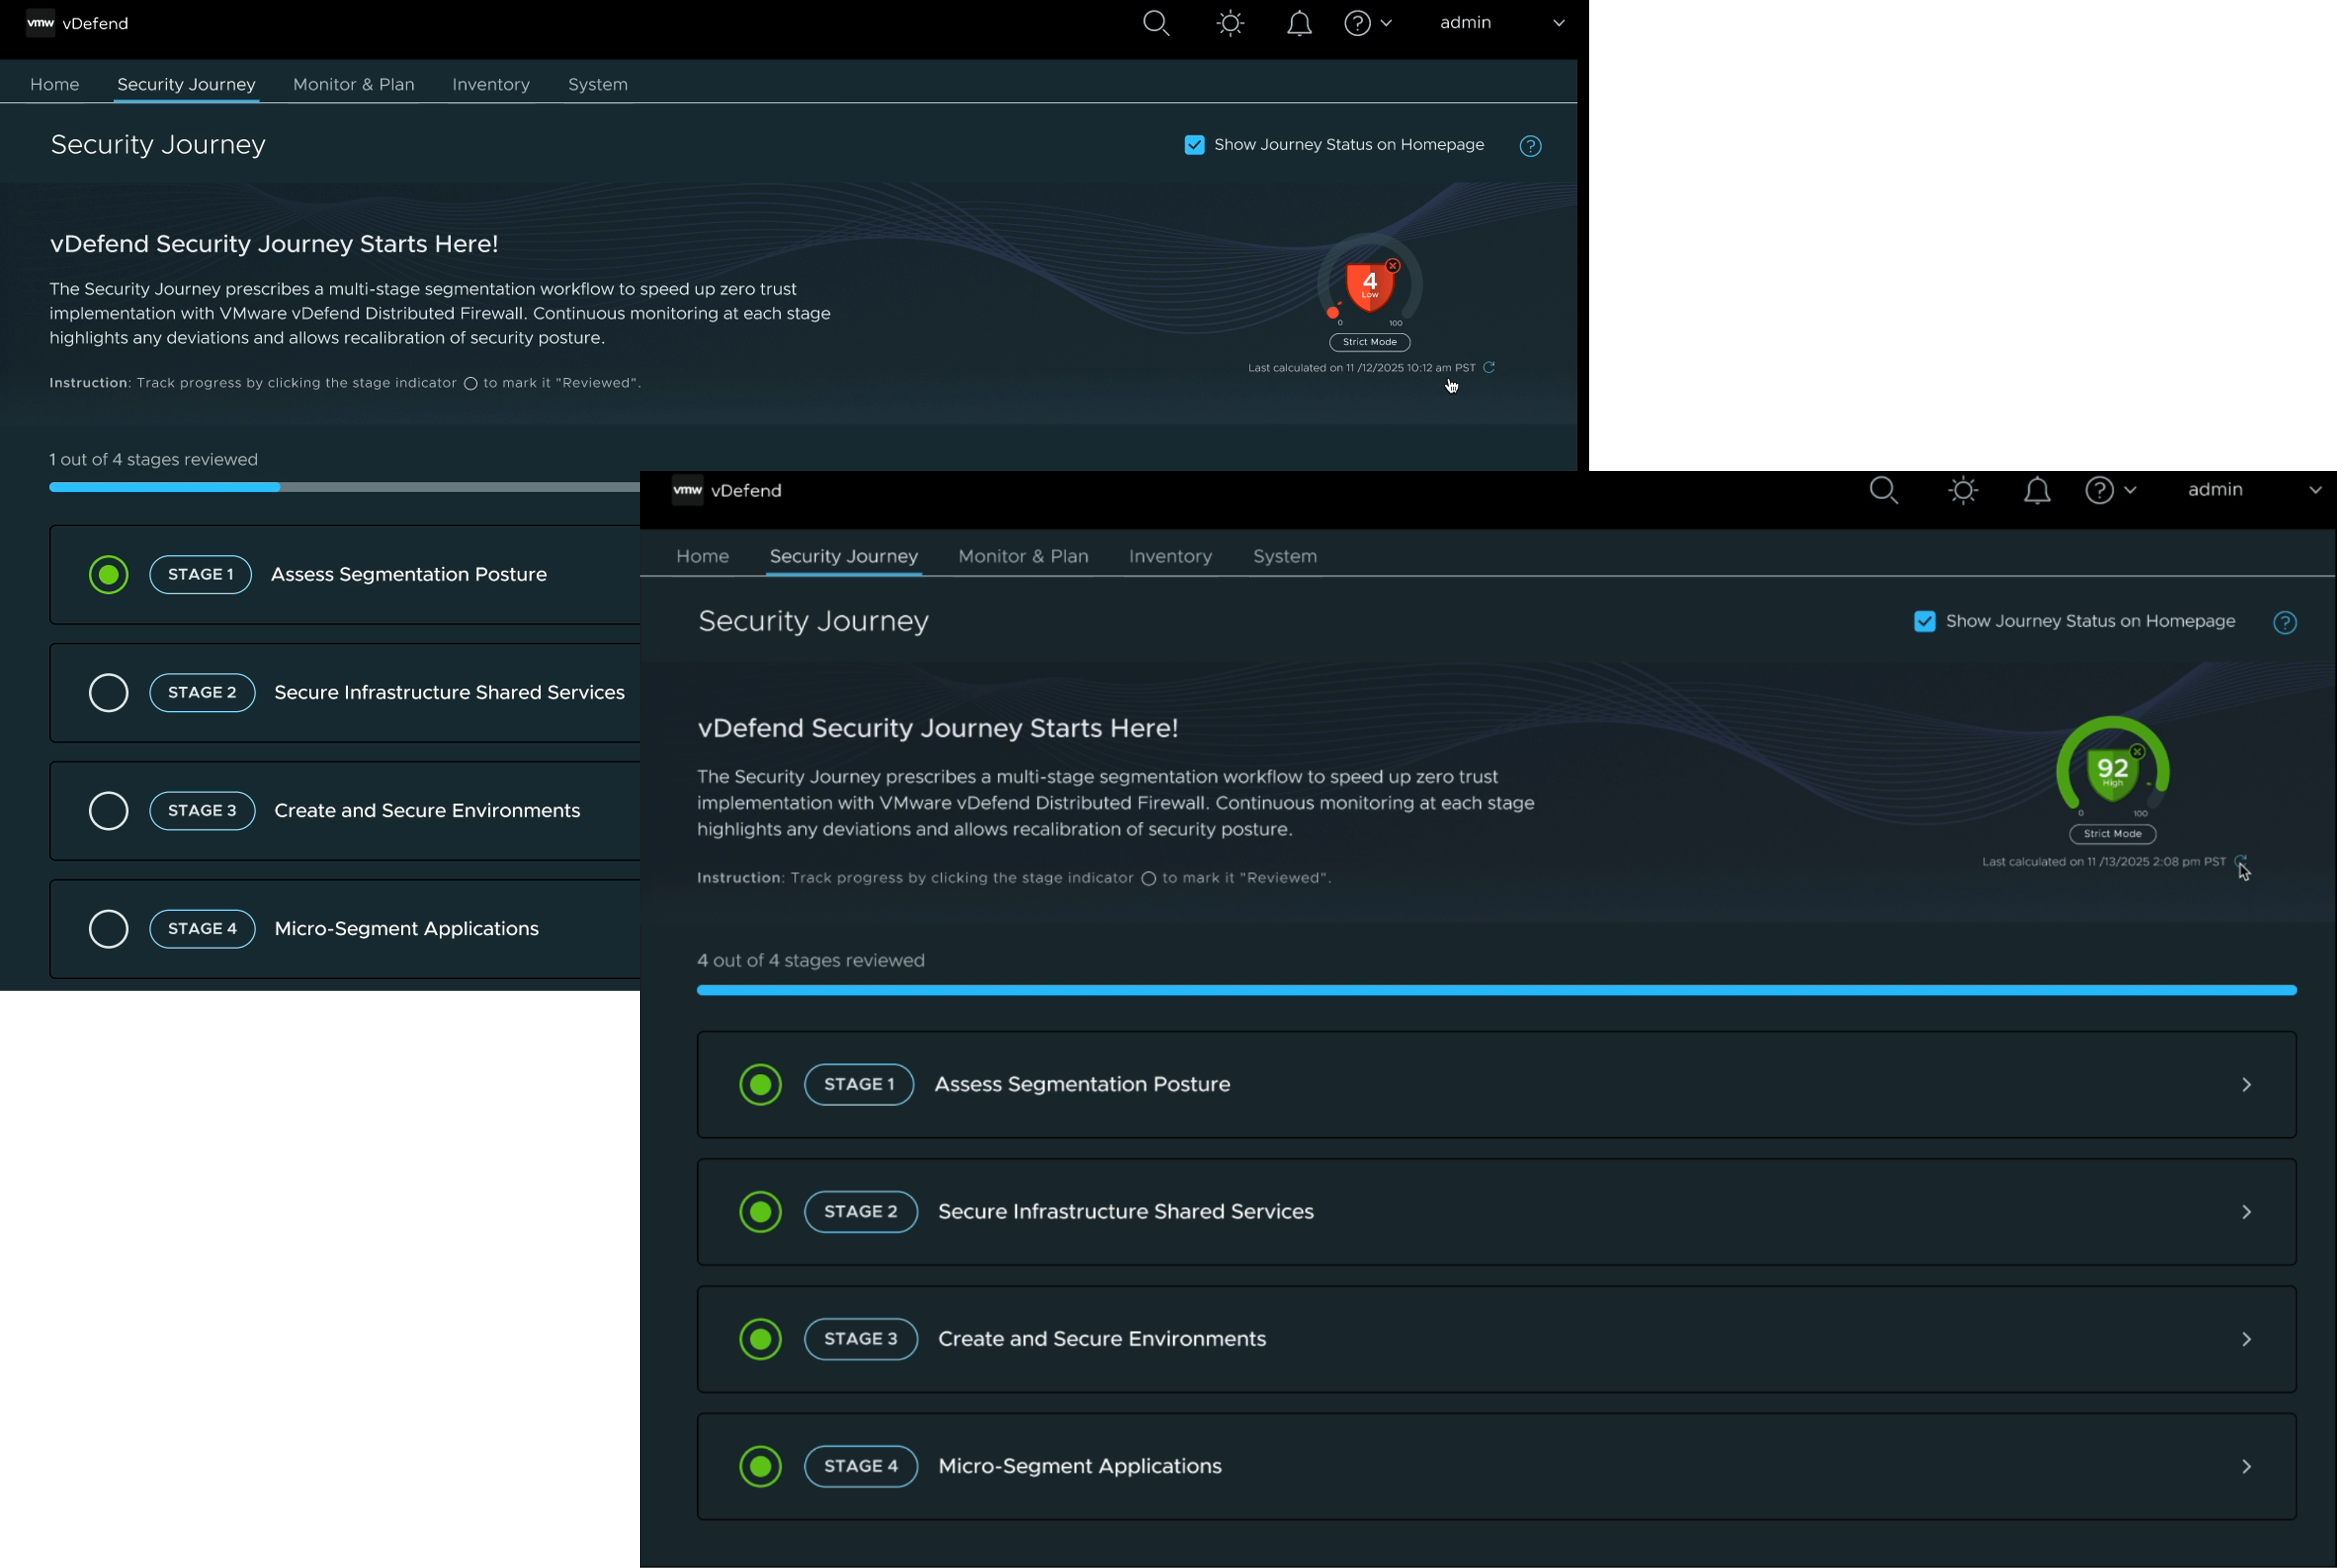Expand Stage 1 Assess Segmentation Posture chevron
Screen dimensions: 2337x1568
(2246, 1085)
